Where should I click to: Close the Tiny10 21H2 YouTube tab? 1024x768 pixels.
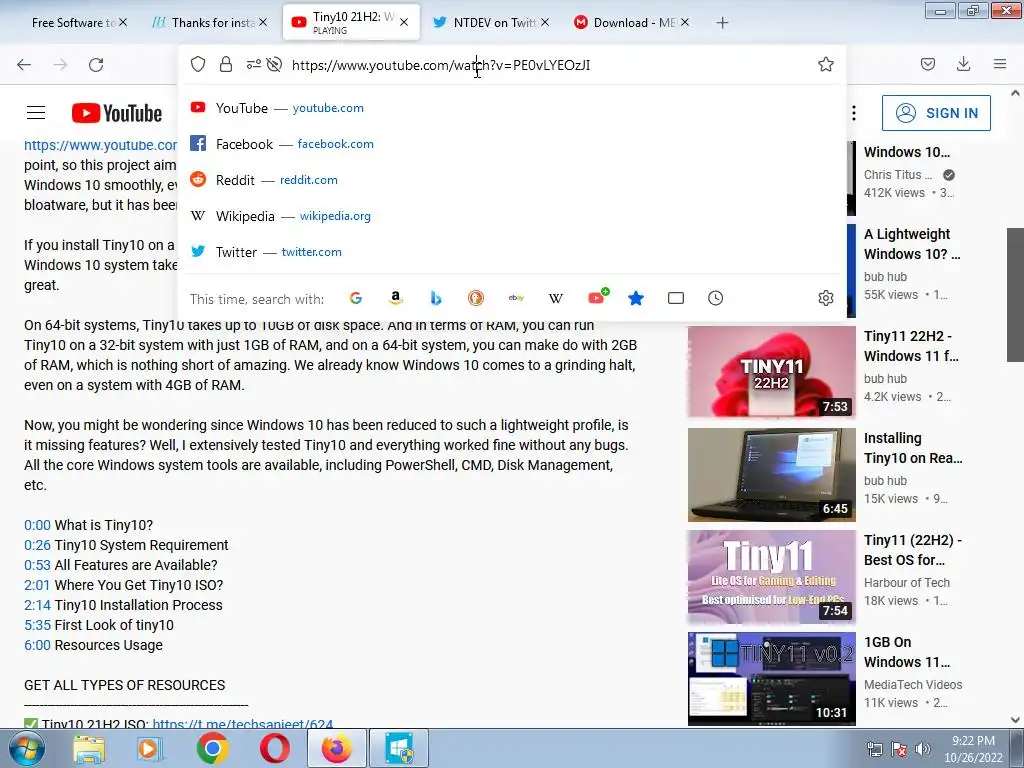pos(404,22)
